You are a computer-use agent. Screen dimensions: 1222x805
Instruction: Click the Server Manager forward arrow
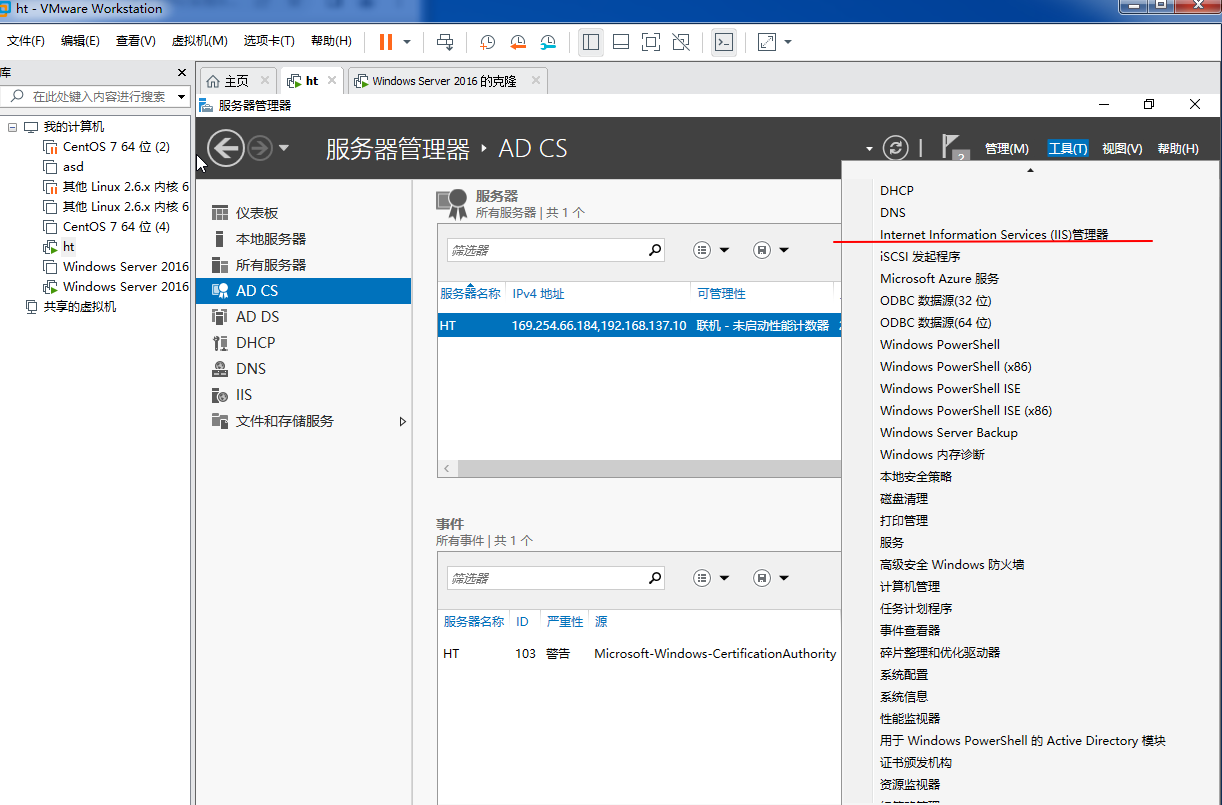tap(260, 149)
